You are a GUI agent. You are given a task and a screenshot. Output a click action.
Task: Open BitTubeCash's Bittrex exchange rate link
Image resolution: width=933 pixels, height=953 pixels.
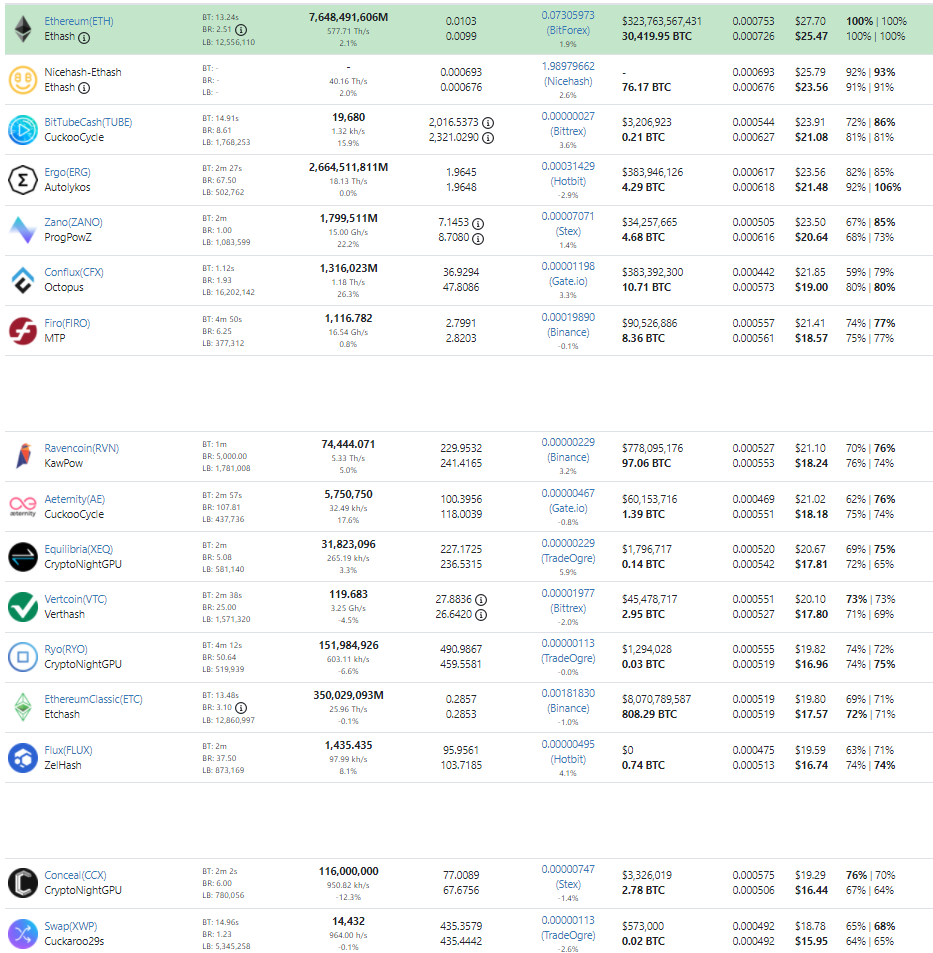[x=568, y=123]
